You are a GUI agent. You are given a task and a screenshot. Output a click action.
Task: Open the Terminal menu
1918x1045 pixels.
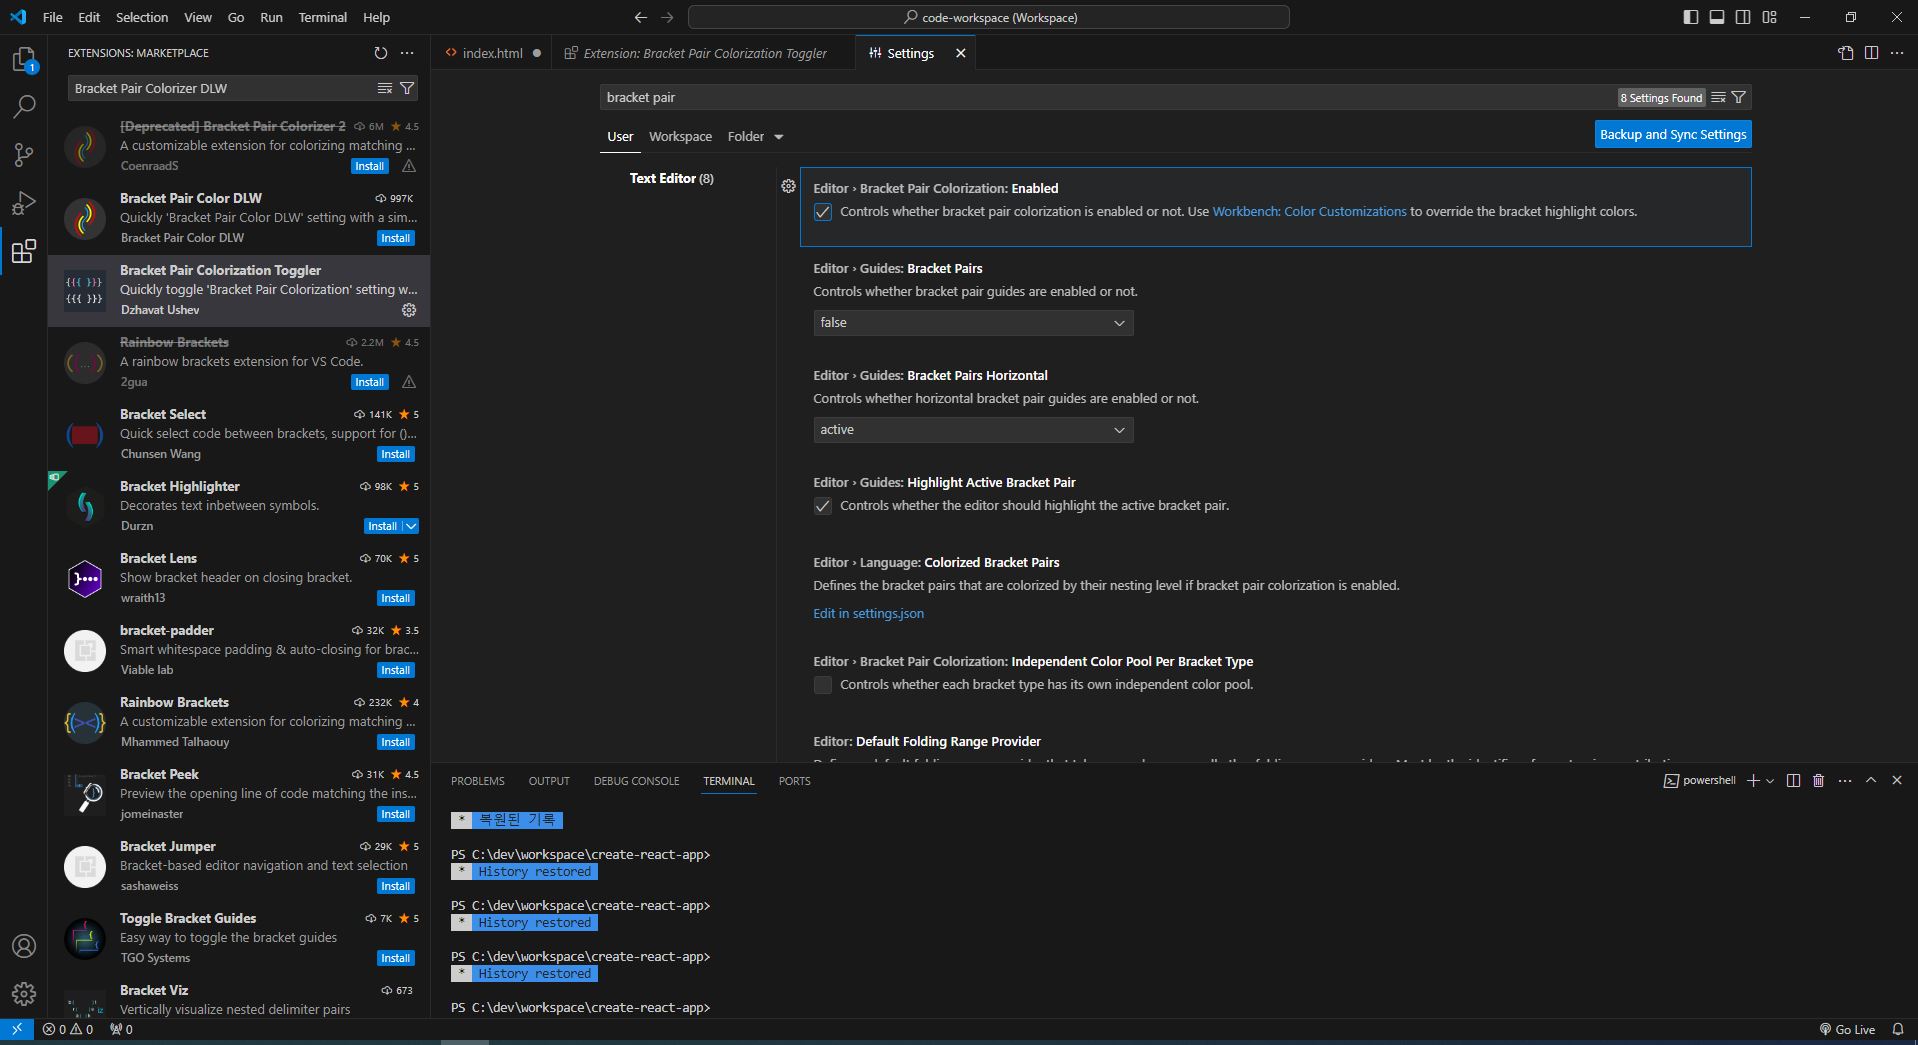tap(322, 17)
